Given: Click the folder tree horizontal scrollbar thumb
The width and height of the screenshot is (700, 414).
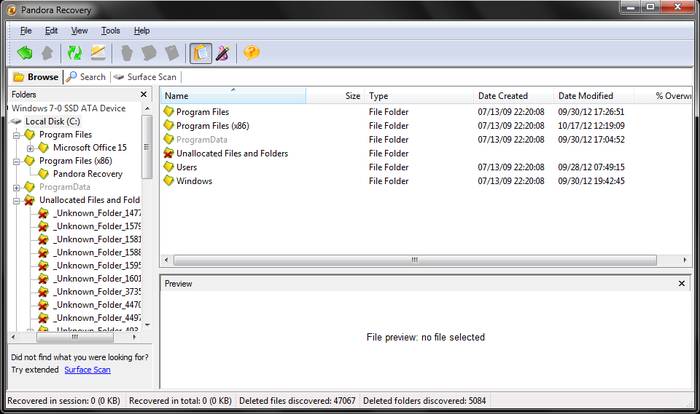Looking at the screenshot, I should click(x=75, y=337).
